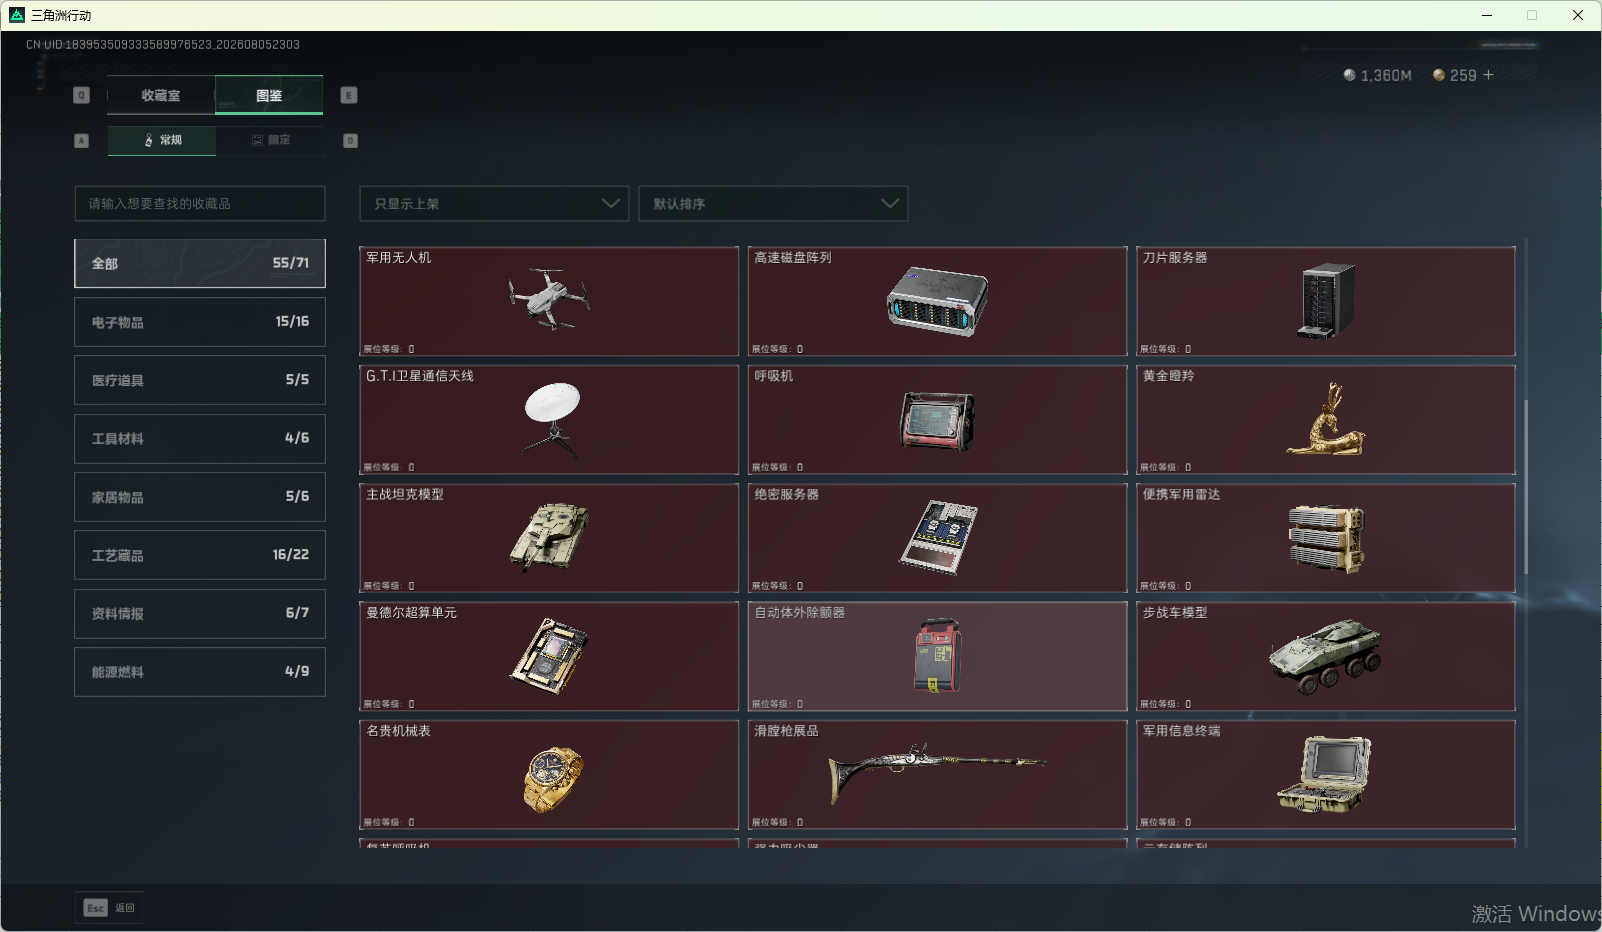Click the item list vertical scrollbar
The width and height of the screenshot is (1602, 932).
(x=1526, y=486)
